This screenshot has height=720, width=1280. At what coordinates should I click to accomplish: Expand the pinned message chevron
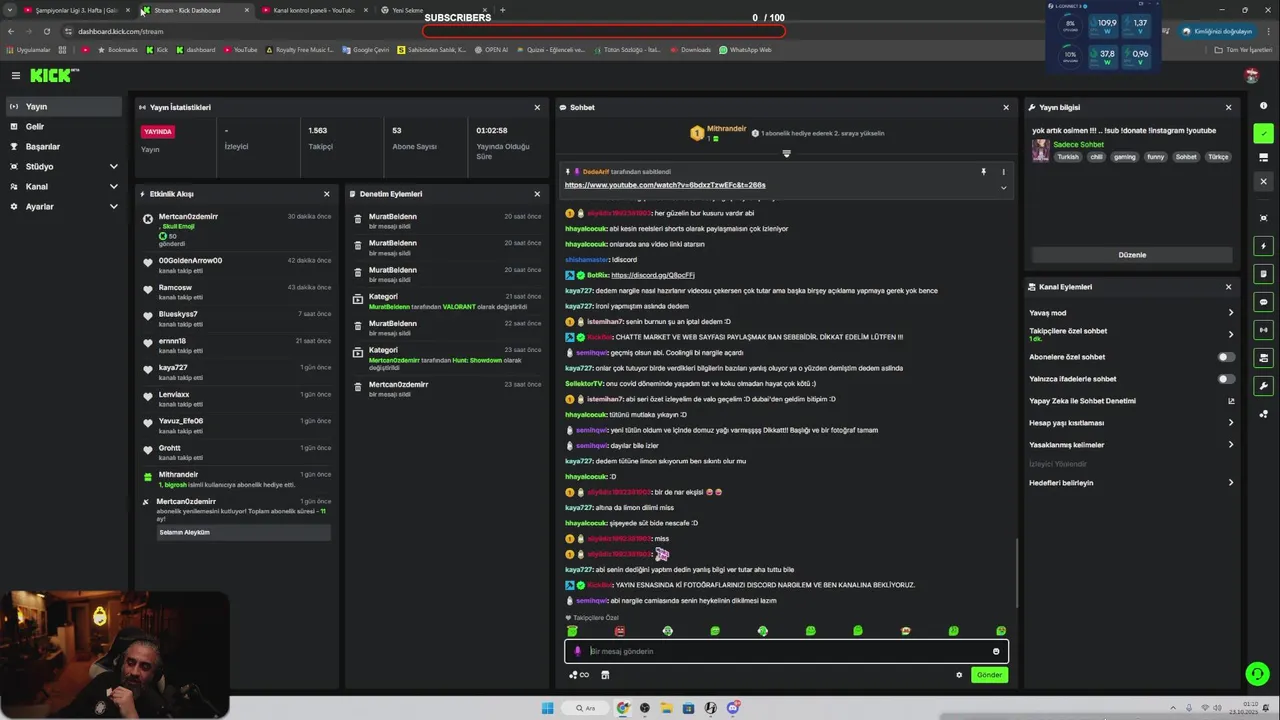(1003, 187)
